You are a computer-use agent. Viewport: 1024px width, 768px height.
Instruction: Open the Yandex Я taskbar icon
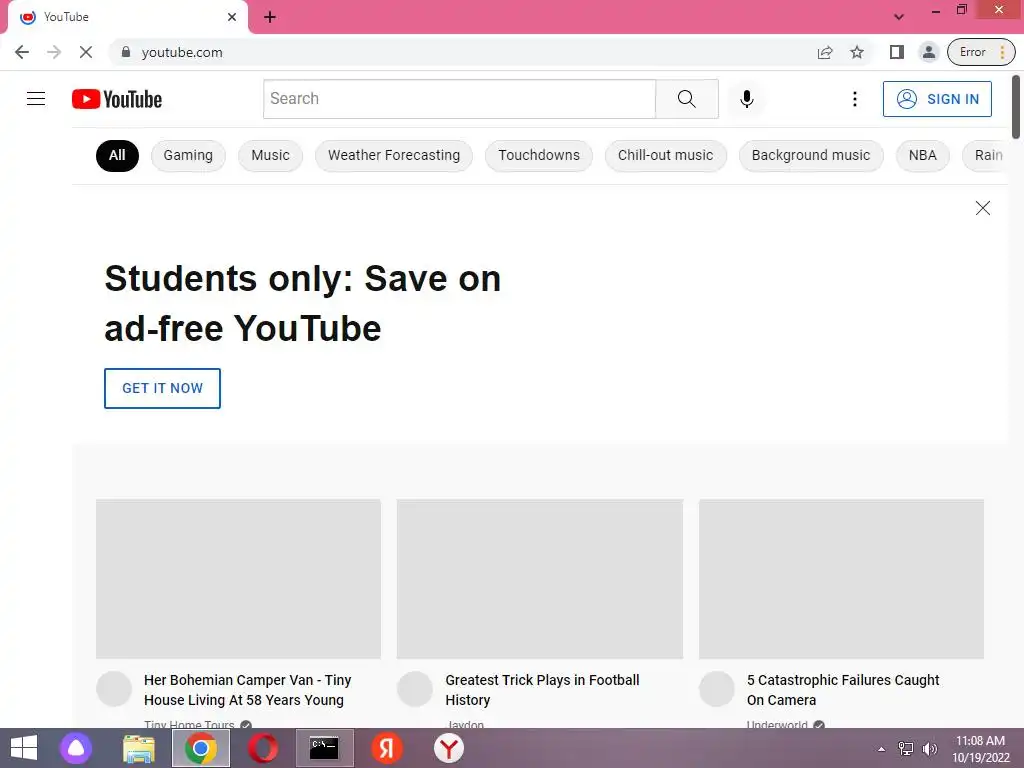click(387, 748)
